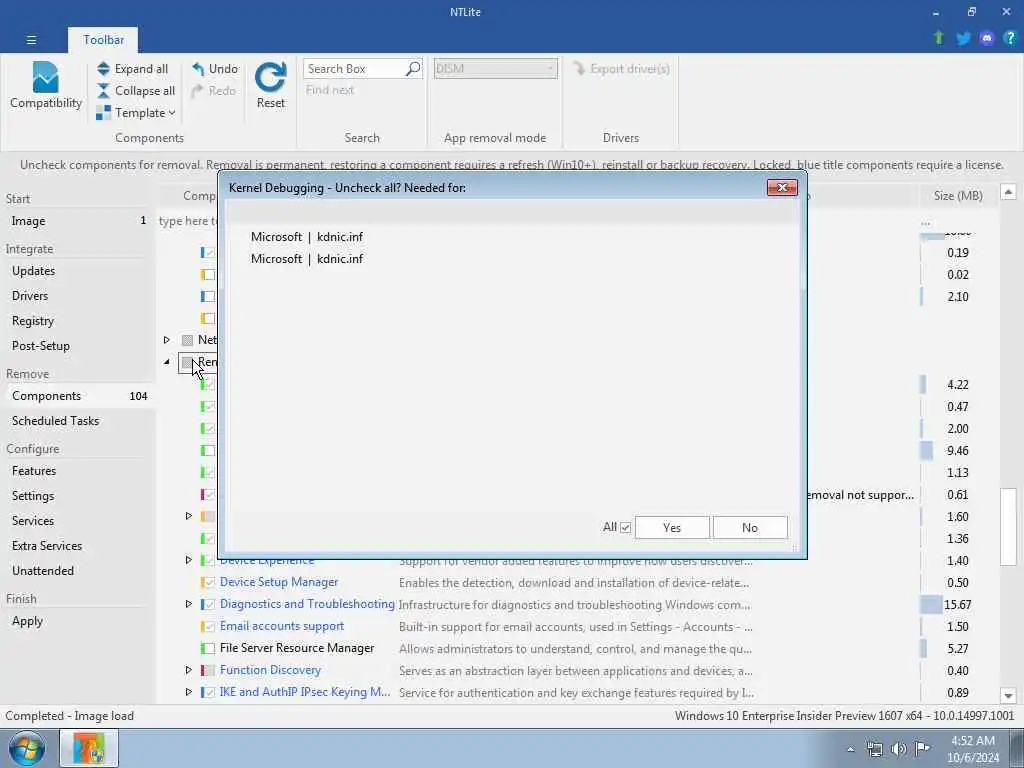The image size is (1024, 768).
Task: Toggle Device Setup Manager checkbox
Action: 209,583
